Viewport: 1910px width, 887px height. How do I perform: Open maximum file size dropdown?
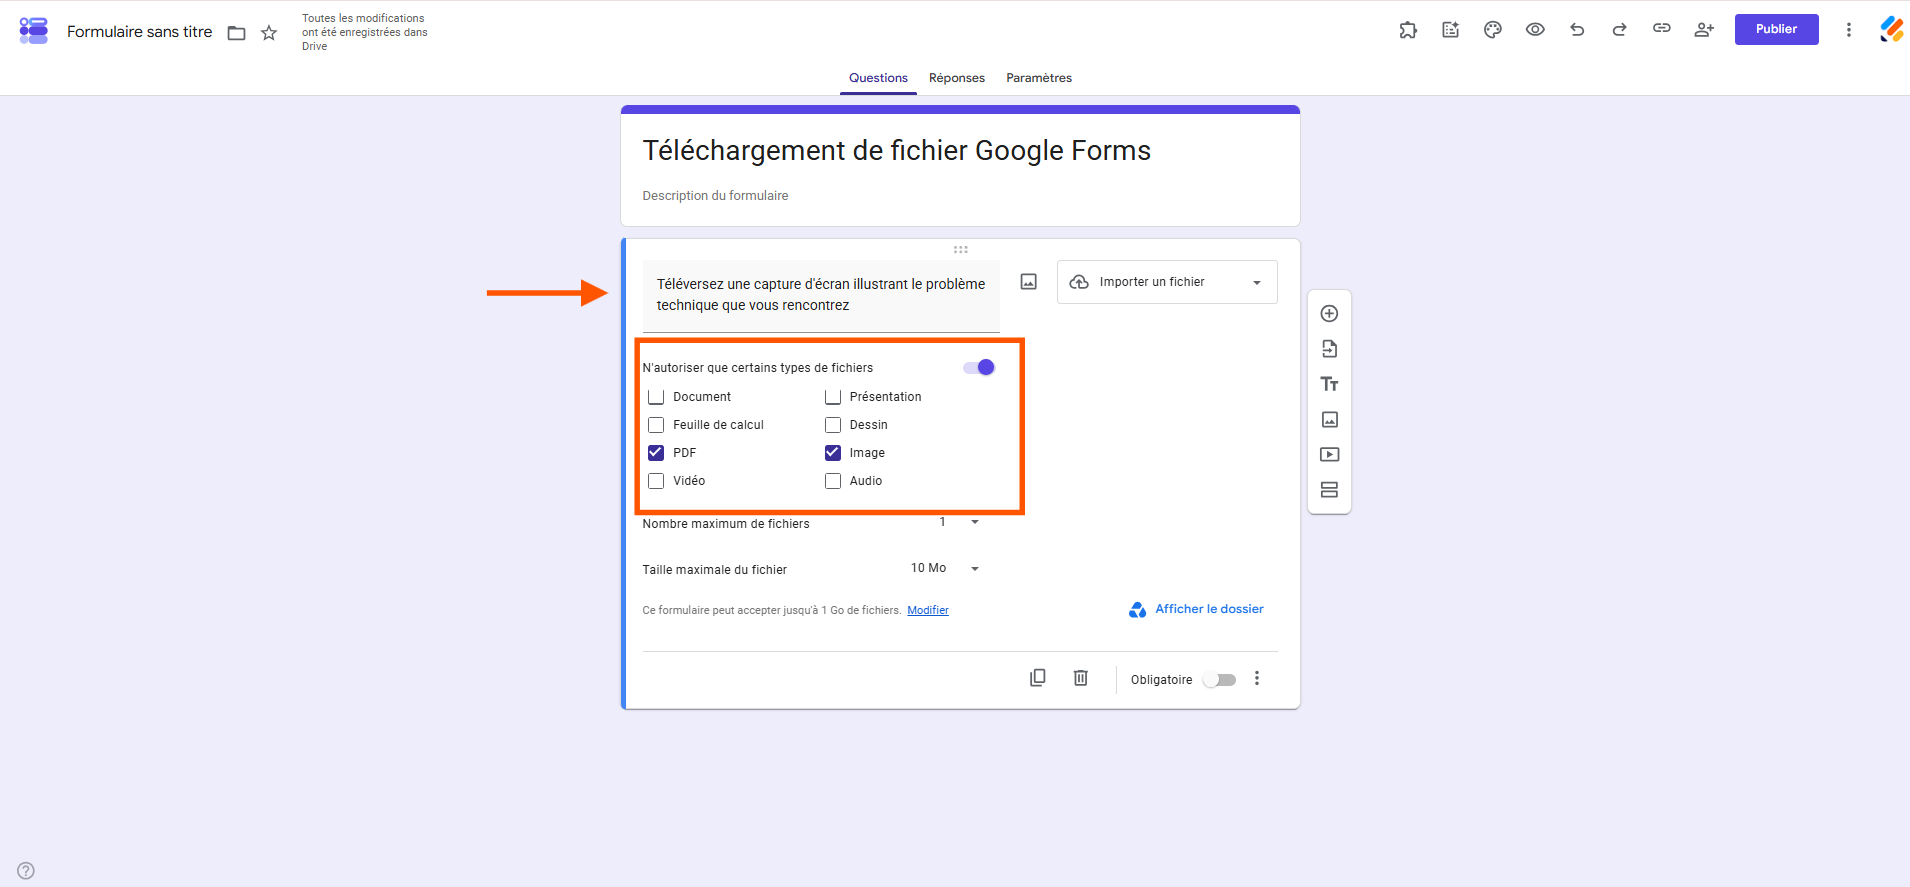pos(946,568)
